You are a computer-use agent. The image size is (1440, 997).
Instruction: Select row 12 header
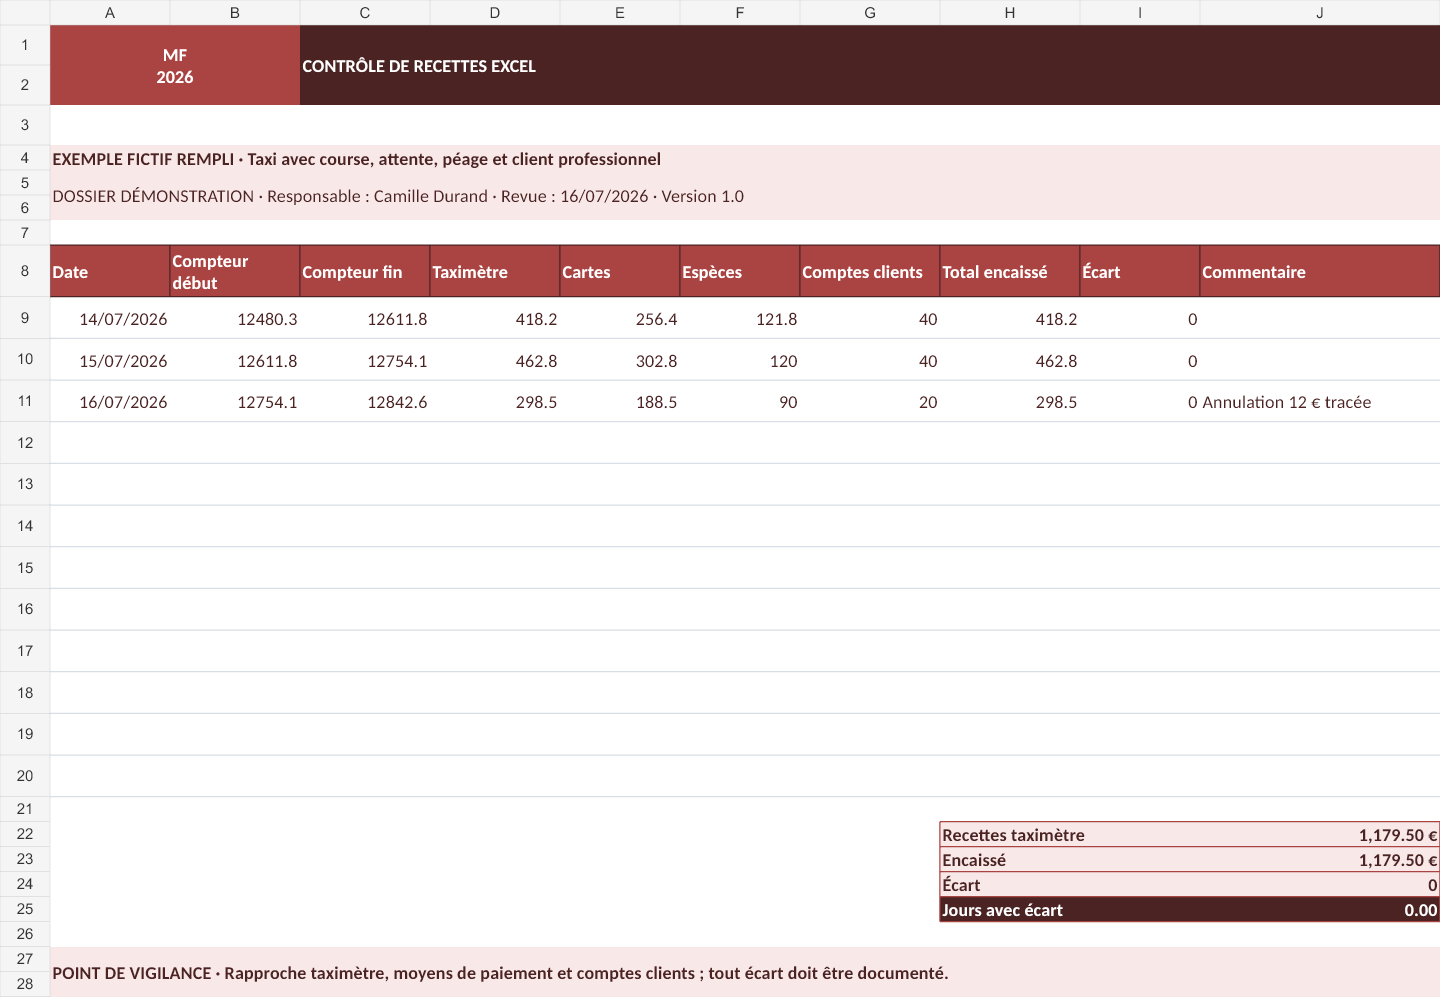(25, 443)
